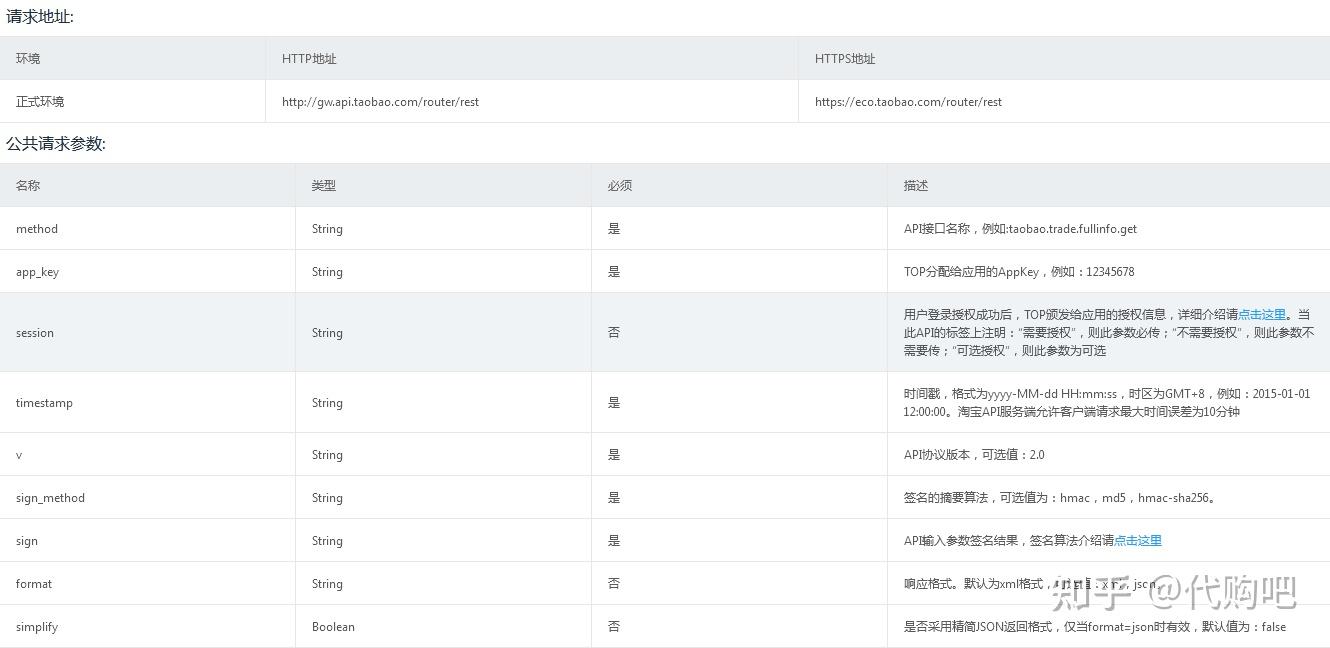Image resolution: width=1330 pixels, height=648 pixels.
Task: Select the v parameter cell
Action: click(x=18, y=454)
